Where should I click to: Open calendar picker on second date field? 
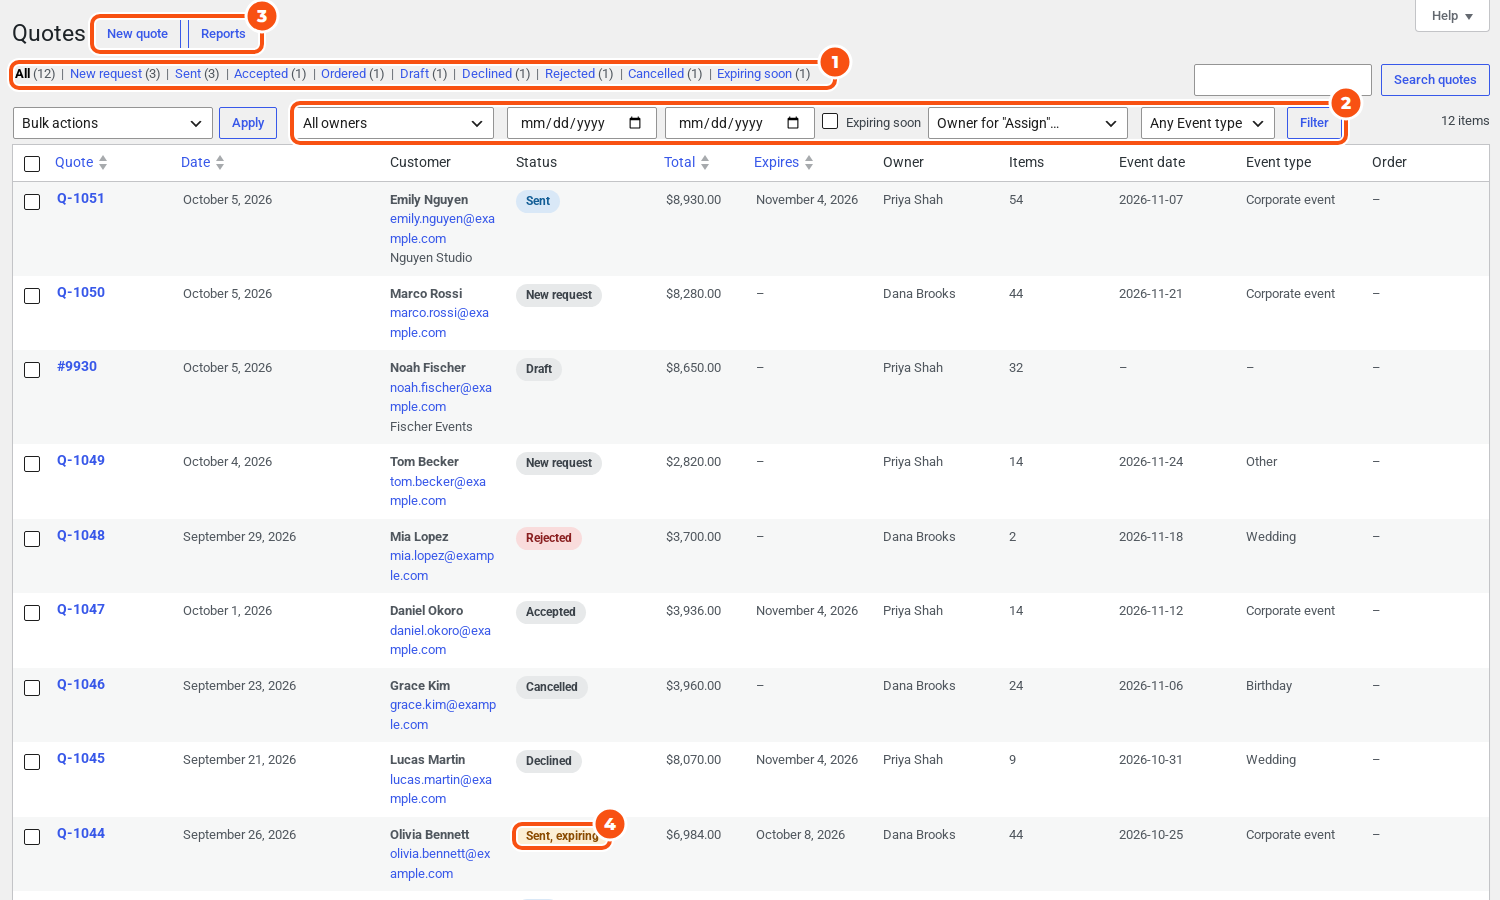click(x=793, y=123)
